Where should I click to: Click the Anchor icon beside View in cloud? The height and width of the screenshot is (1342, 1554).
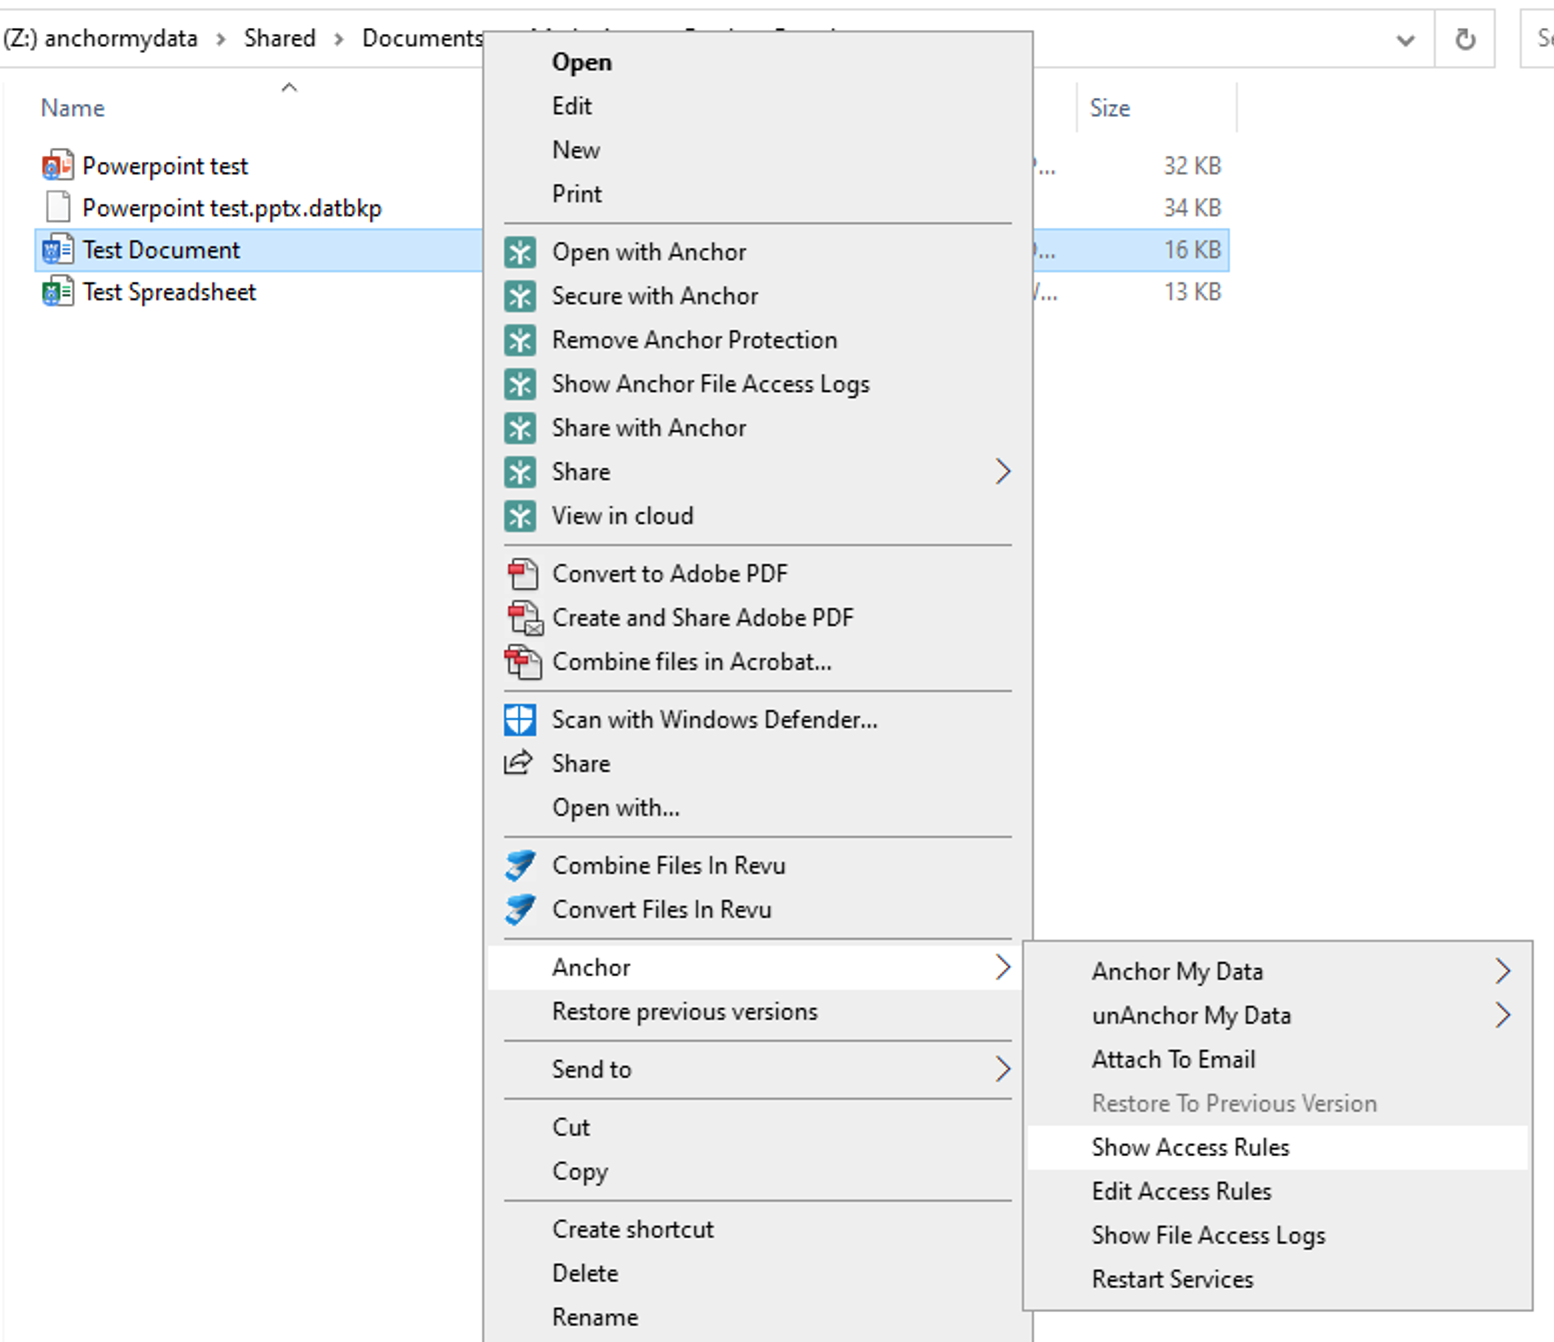(x=520, y=516)
